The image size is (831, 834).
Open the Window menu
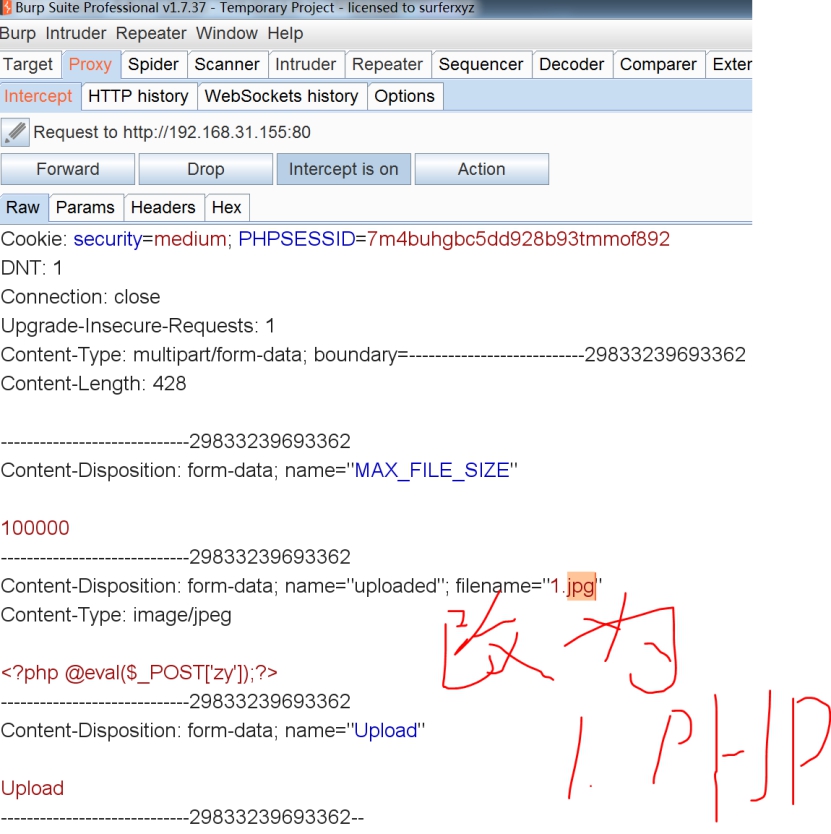pos(227,33)
